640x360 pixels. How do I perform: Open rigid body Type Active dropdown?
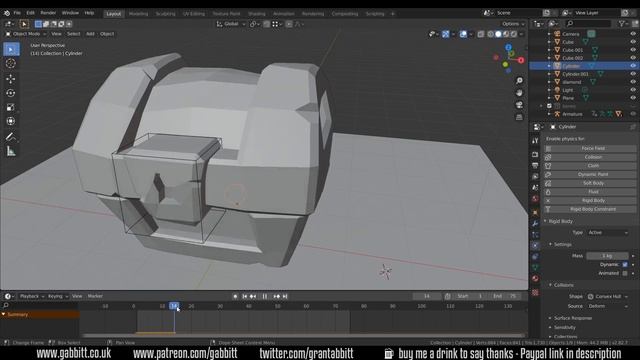click(607, 233)
